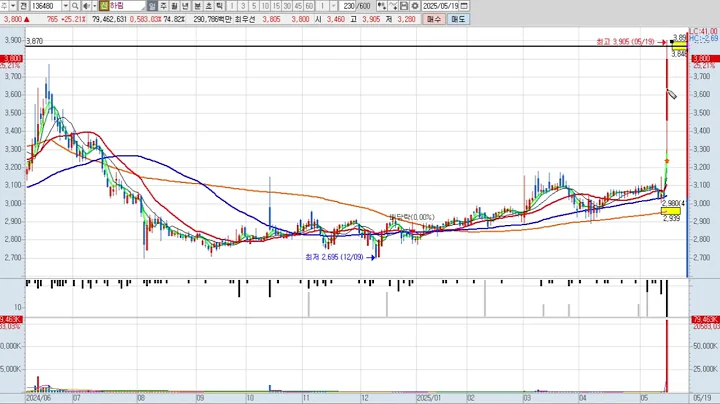The image size is (720, 404).
Task: Click the line chart overlay icon
Action: point(393,6)
